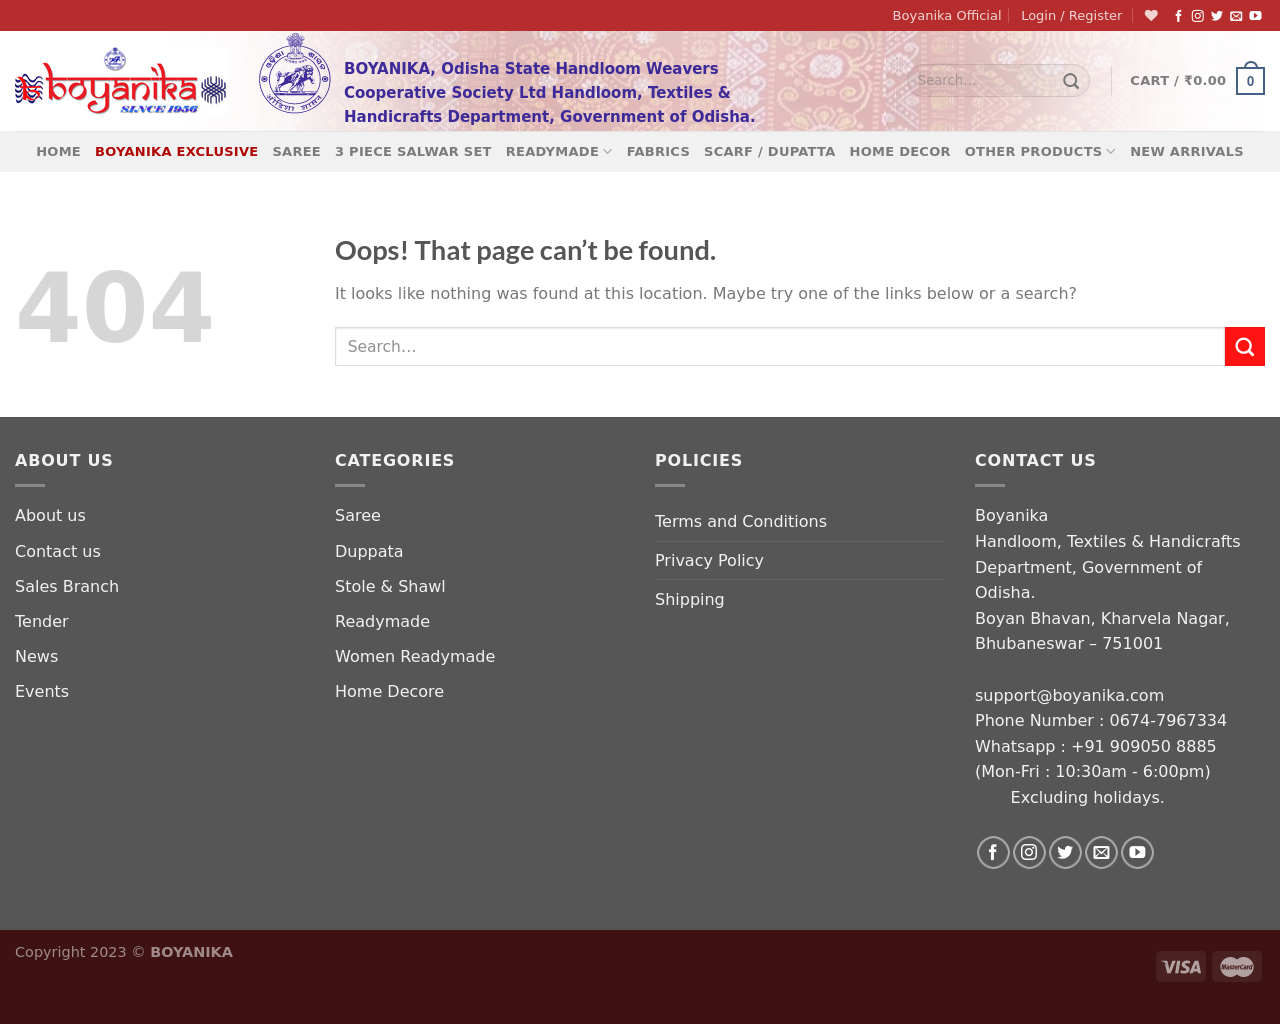Open Home Decor menu item
Screen dimensions: 1280x1024
click(x=900, y=152)
